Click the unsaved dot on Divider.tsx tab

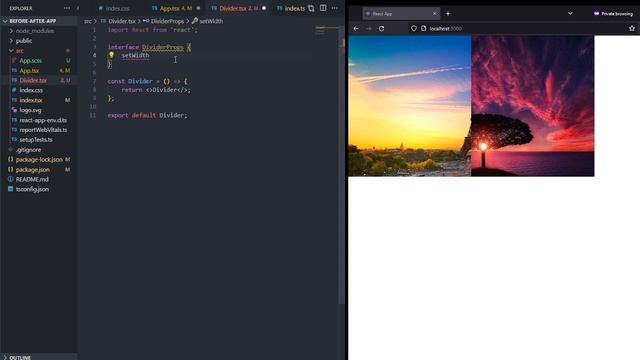264,8
